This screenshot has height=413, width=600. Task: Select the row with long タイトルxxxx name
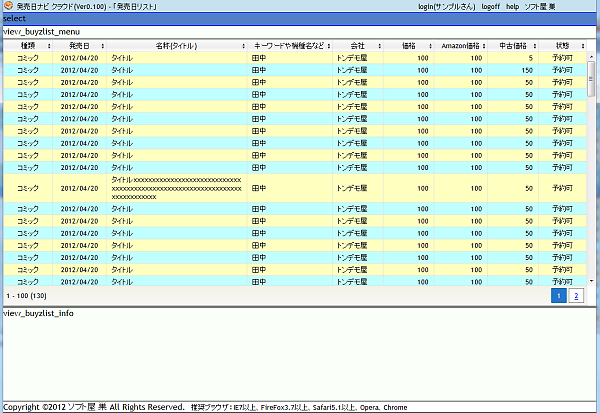click(295, 188)
